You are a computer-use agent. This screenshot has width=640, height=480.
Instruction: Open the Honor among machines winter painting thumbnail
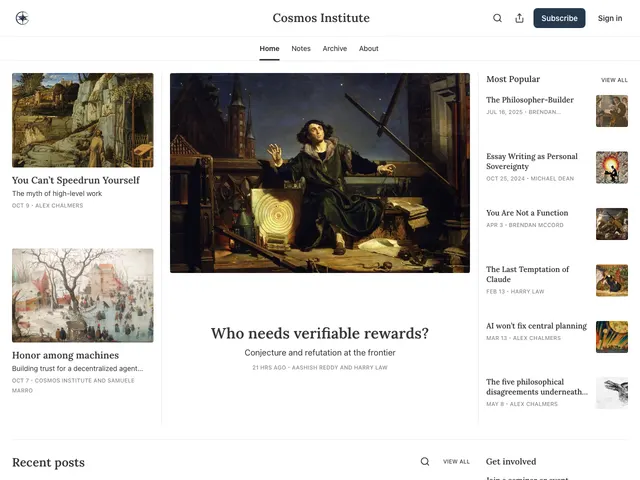point(83,295)
